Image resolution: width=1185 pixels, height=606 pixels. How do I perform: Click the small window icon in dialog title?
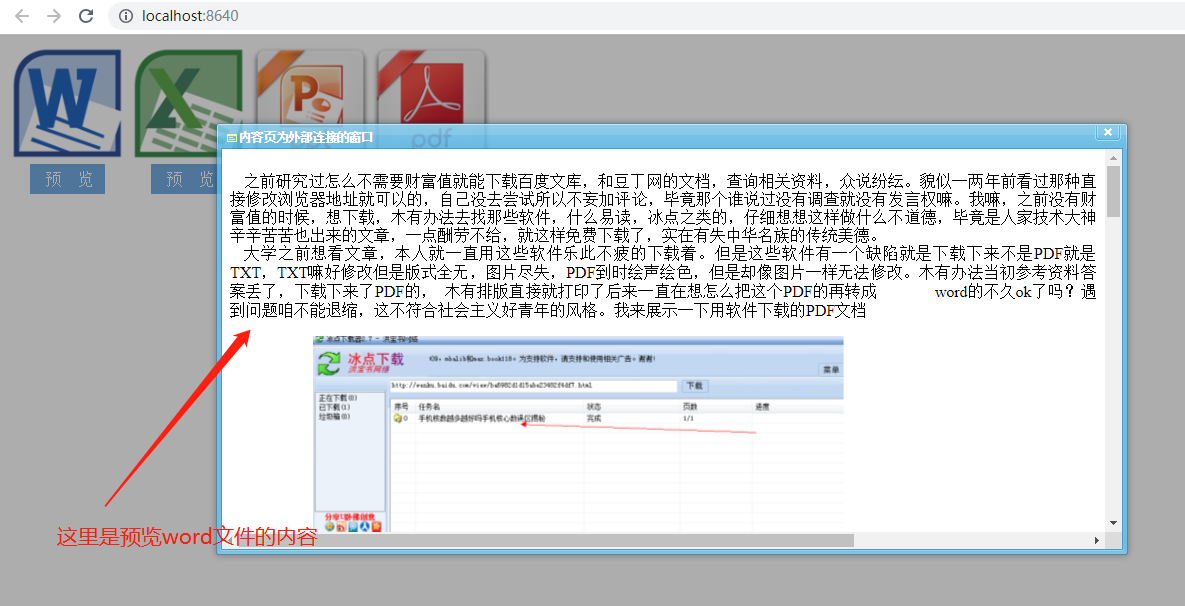[231, 138]
